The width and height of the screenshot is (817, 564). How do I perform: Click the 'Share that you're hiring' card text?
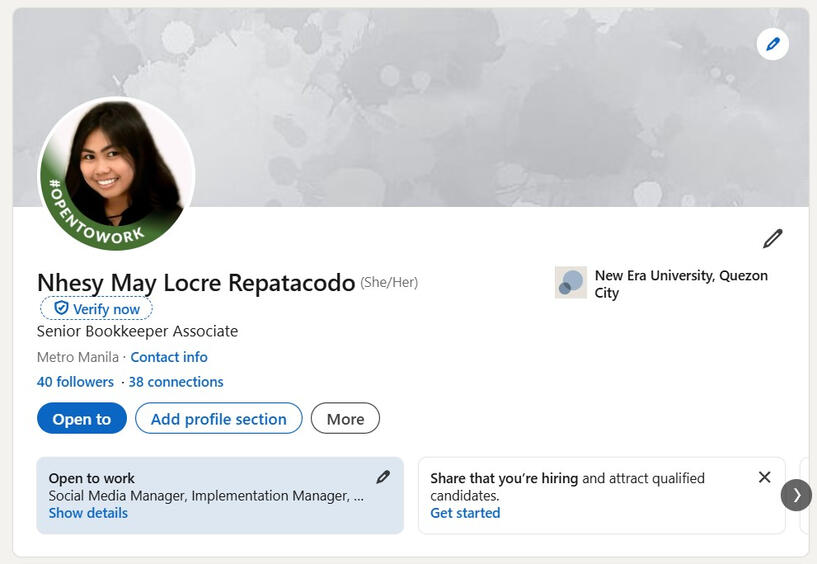(x=567, y=486)
